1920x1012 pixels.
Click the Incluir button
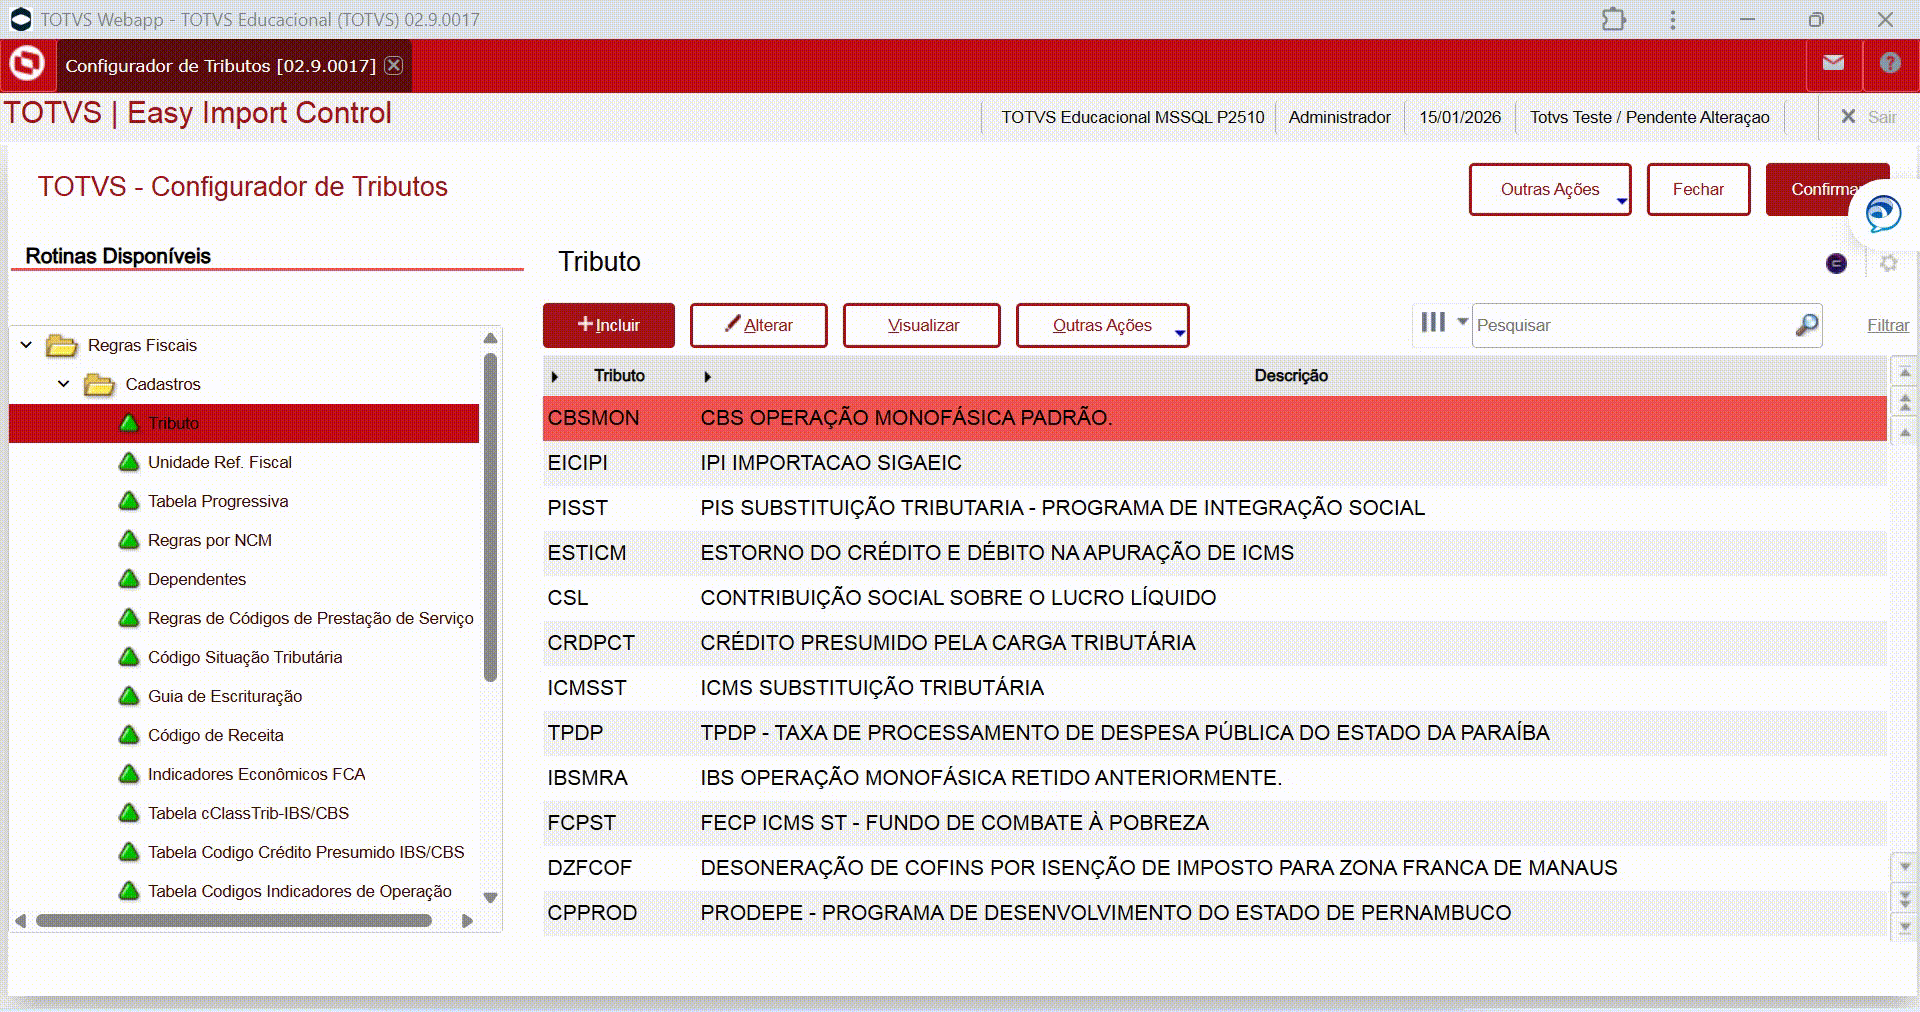click(608, 325)
